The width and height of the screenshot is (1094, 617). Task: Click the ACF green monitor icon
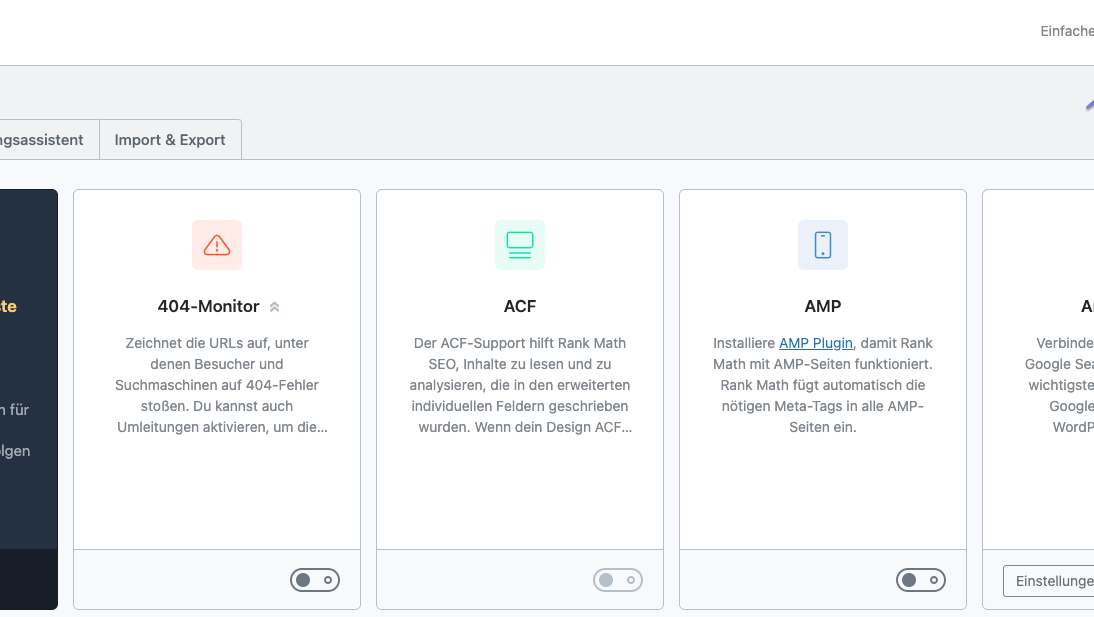pyautogui.click(x=520, y=245)
